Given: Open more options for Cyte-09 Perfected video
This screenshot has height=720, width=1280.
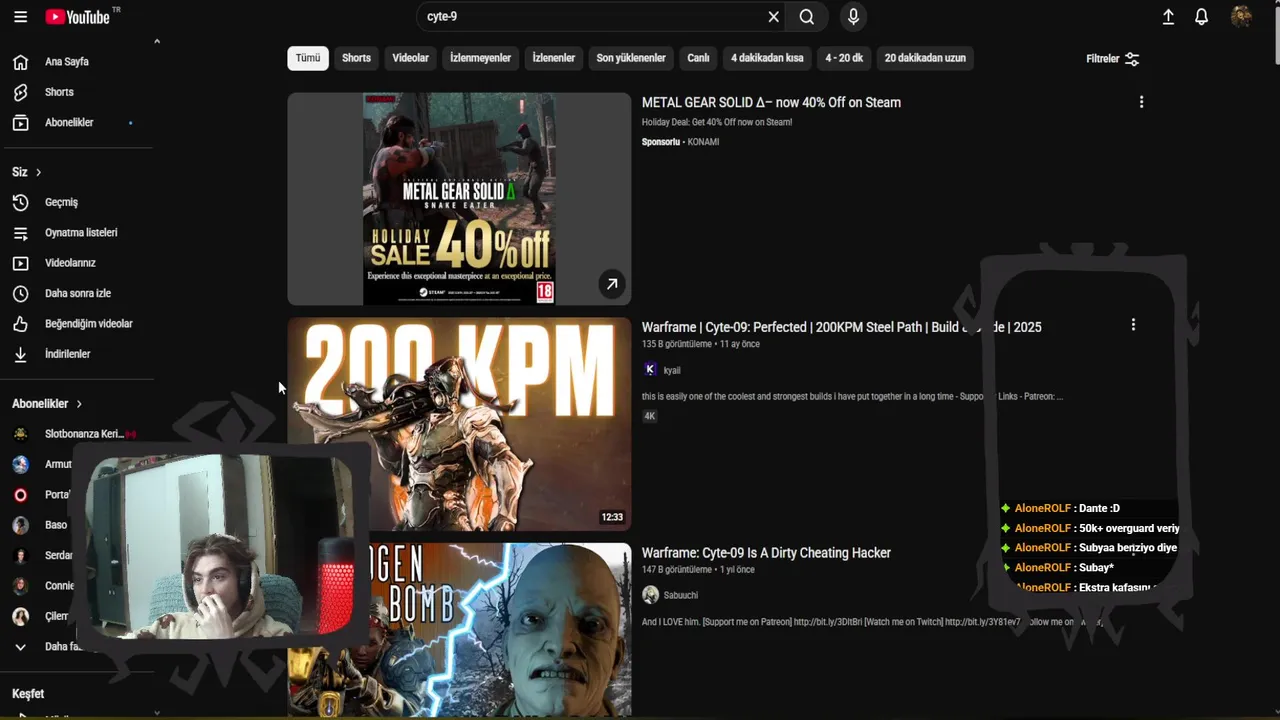Looking at the screenshot, I should [1133, 325].
